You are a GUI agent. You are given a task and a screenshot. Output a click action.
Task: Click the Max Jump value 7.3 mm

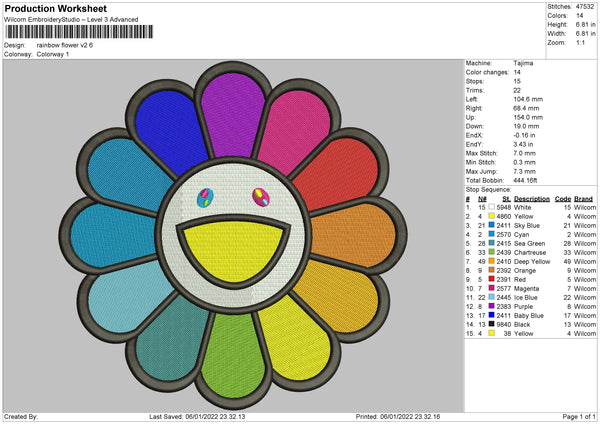(525, 171)
